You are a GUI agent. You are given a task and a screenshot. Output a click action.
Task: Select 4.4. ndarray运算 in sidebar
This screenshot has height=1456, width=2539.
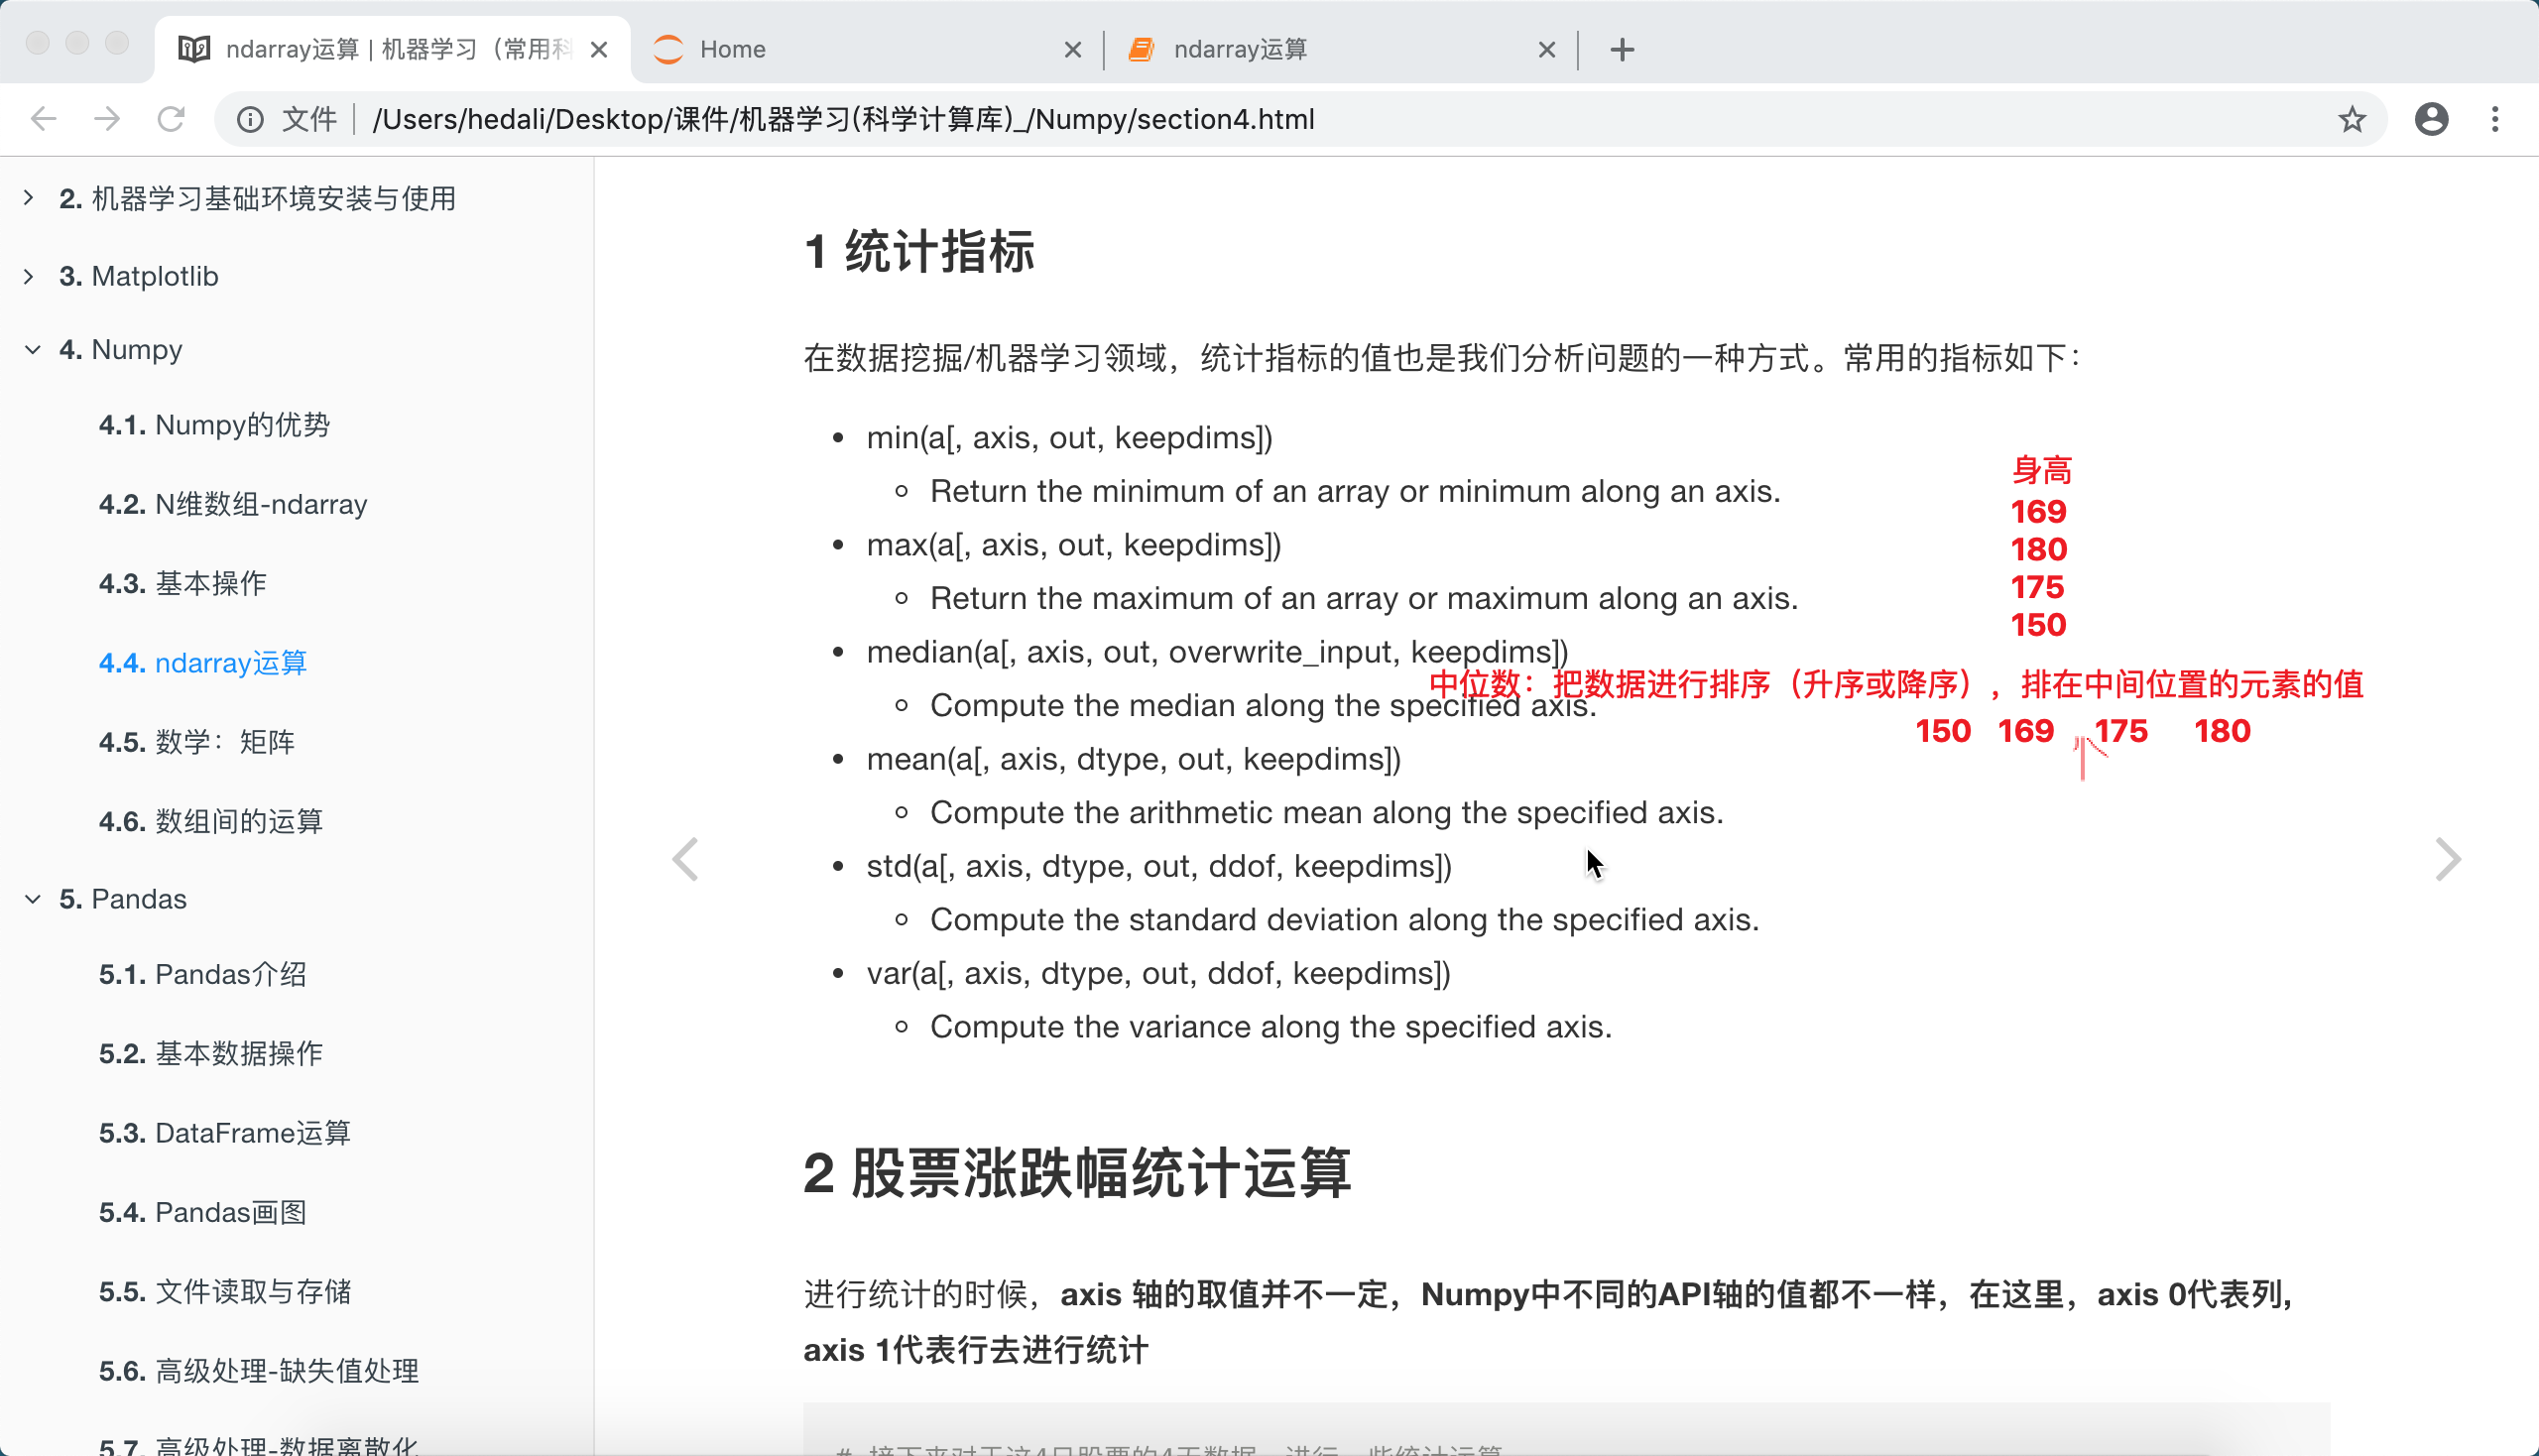pyautogui.click(x=202, y=662)
